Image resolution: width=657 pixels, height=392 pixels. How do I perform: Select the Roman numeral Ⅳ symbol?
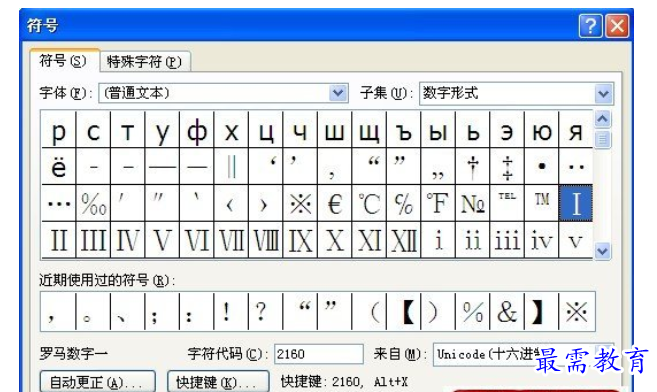[128, 240]
